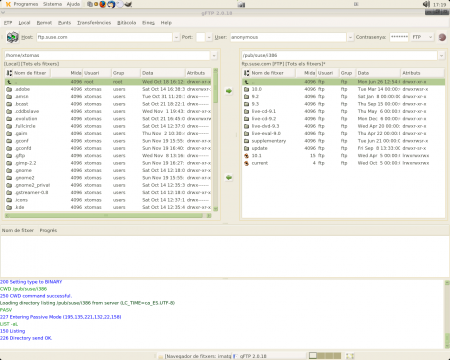Image resolution: width=450 pixels, height=360 pixels.
Task: Launch Firefox from the top panel
Action: pos(103,4)
